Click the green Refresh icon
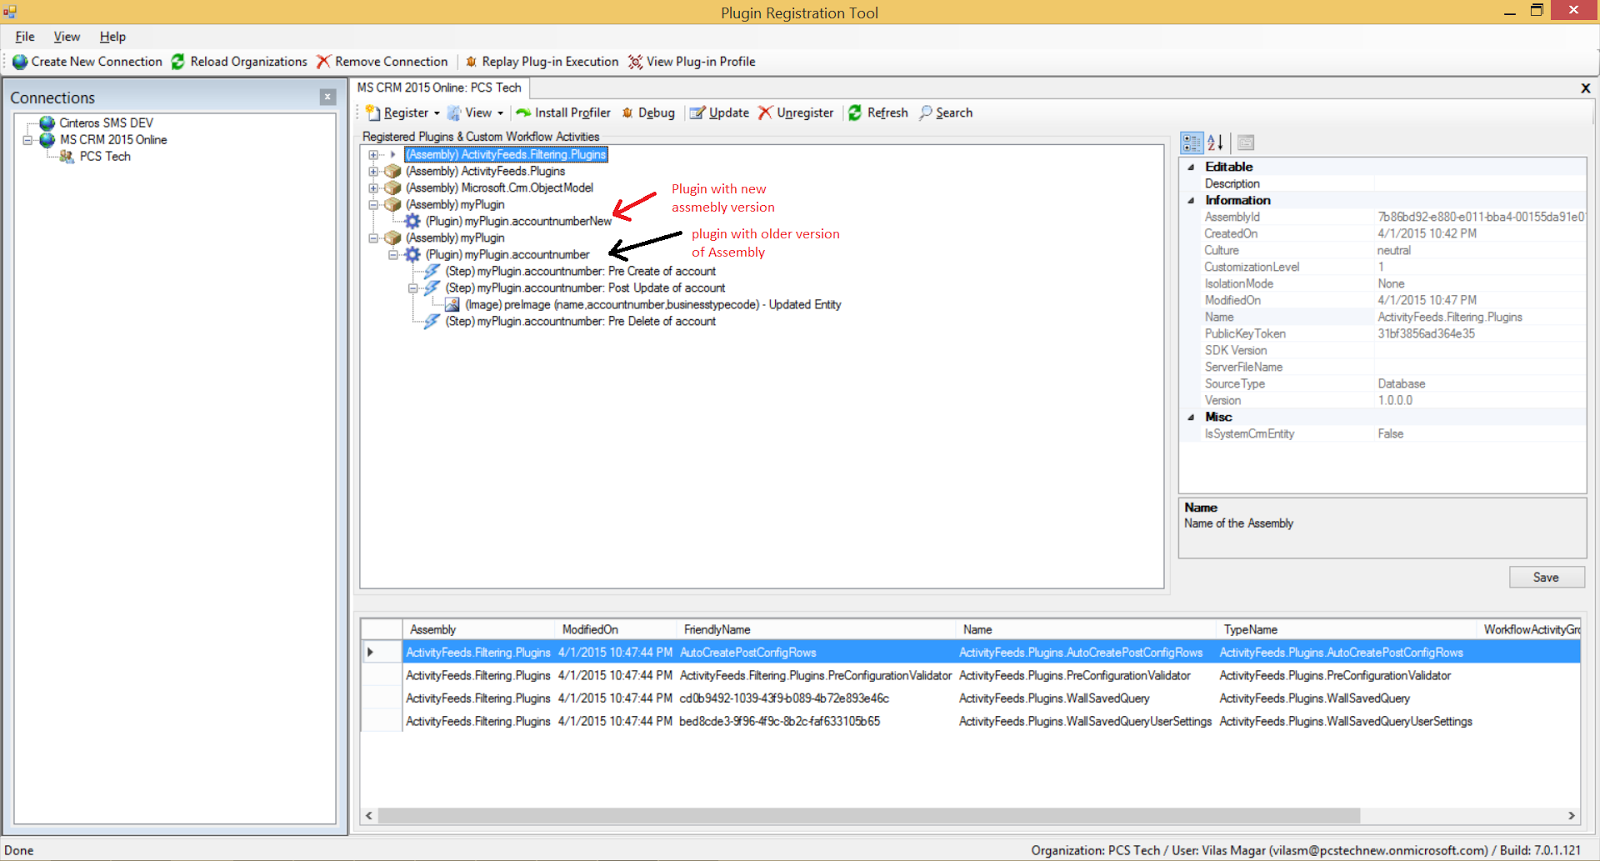Screen dimensions: 1600x861 point(855,113)
